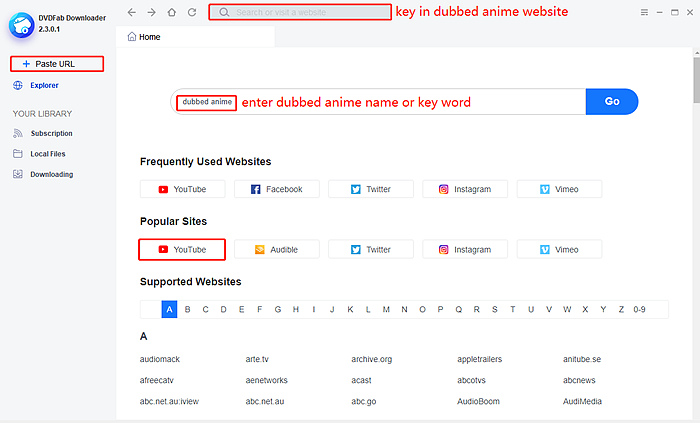Open the archive.org website link
The width and height of the screenshot is (700, 423).
coord(371,359)
